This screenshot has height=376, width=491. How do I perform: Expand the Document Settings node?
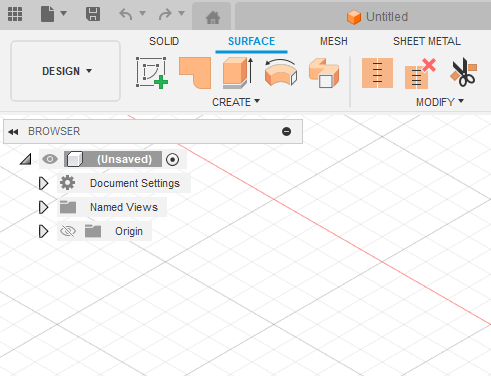coord(43,183)
